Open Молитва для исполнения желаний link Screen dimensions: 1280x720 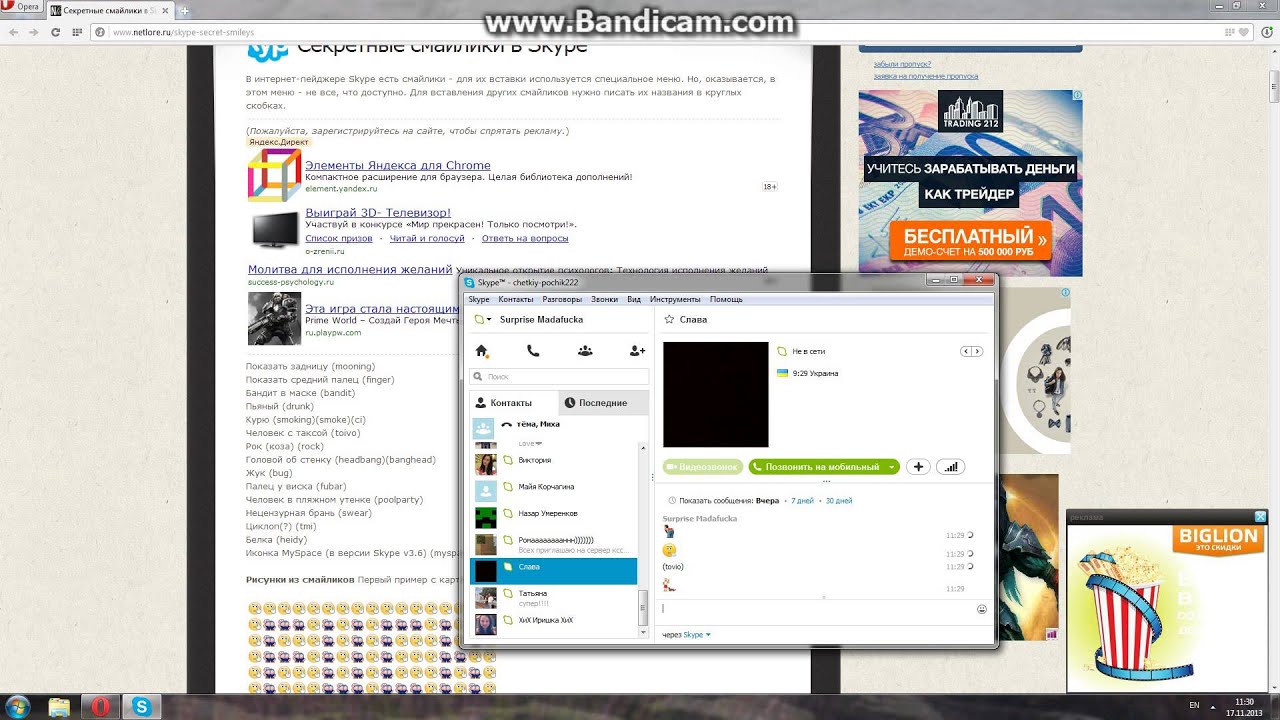[350, 269]
